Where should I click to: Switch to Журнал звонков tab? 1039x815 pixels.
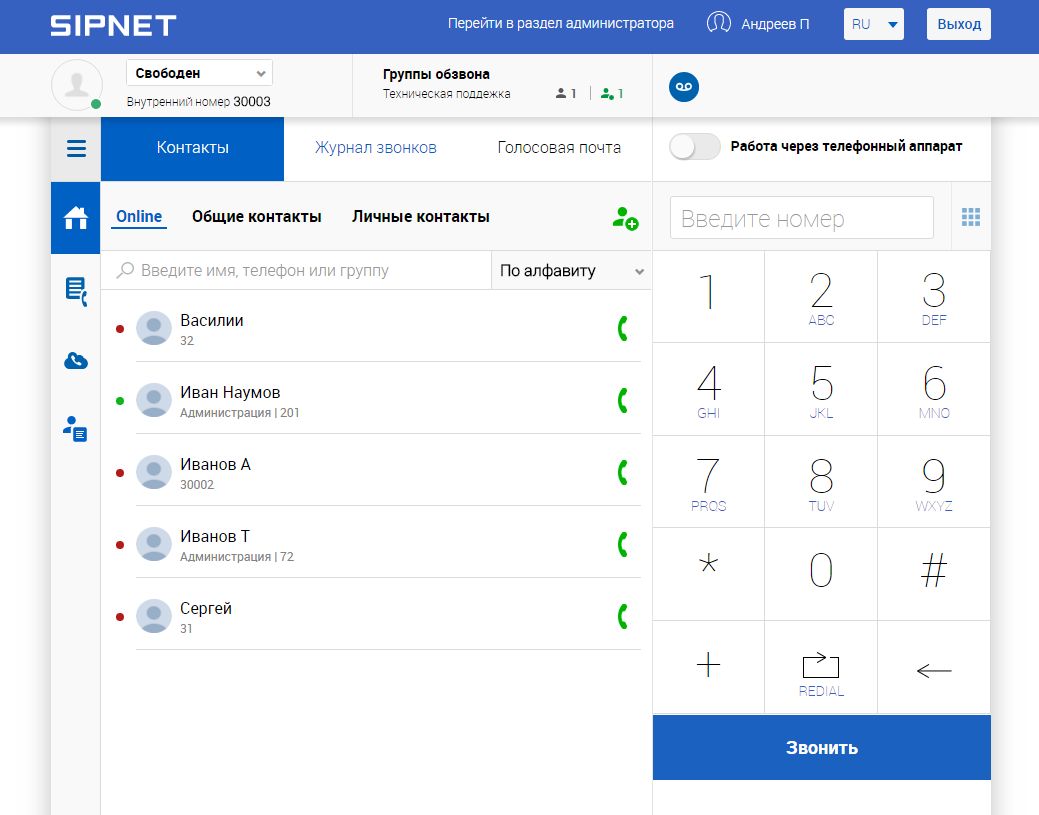(x=375, y=148)
